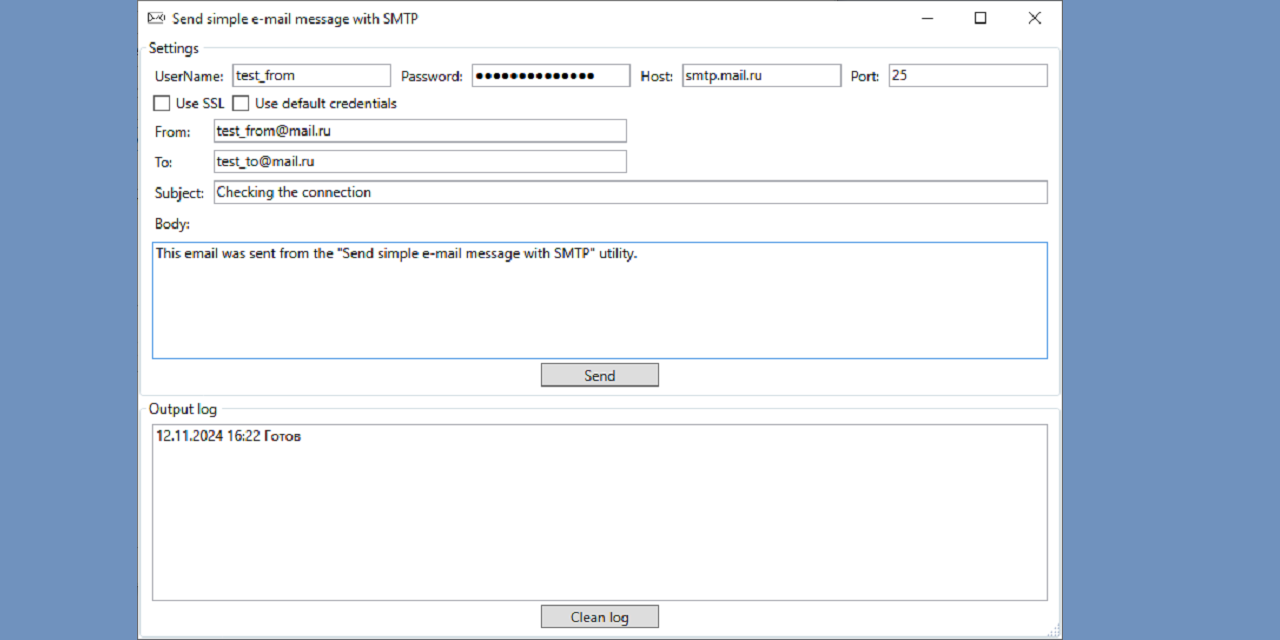Select the Port field with value 25
The height and width of the screenshot is (640, 1280).
coord(966,74)
